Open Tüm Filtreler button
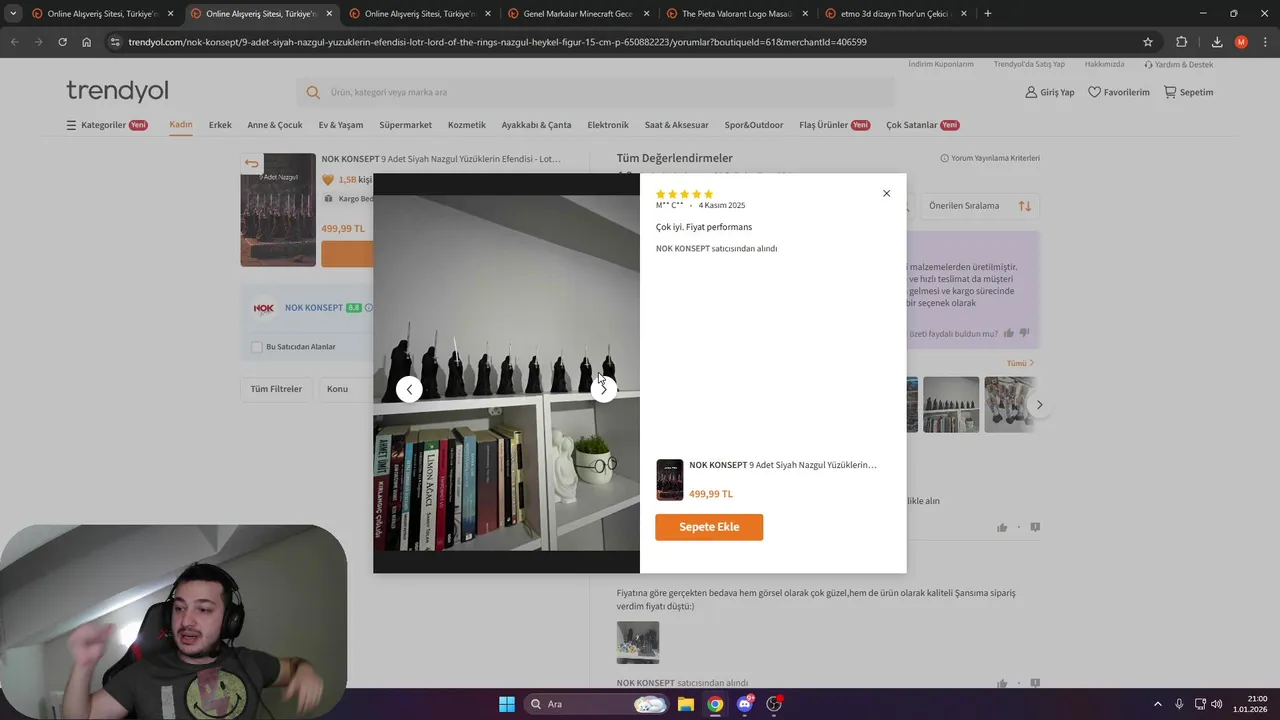This screenshot has height=720, width=1280. click(x=276, y=389)
